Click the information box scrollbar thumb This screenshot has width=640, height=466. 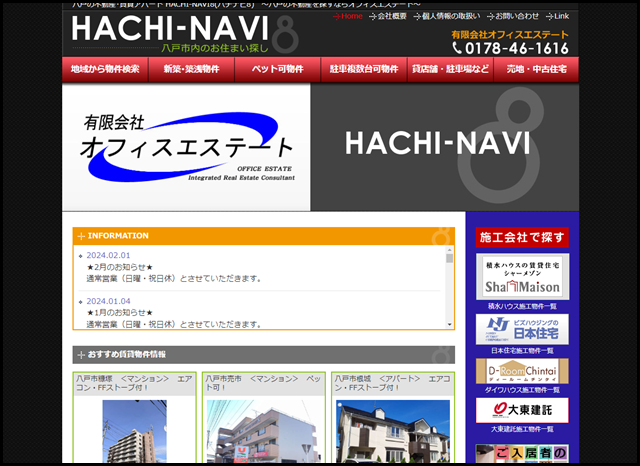point(449,258)
